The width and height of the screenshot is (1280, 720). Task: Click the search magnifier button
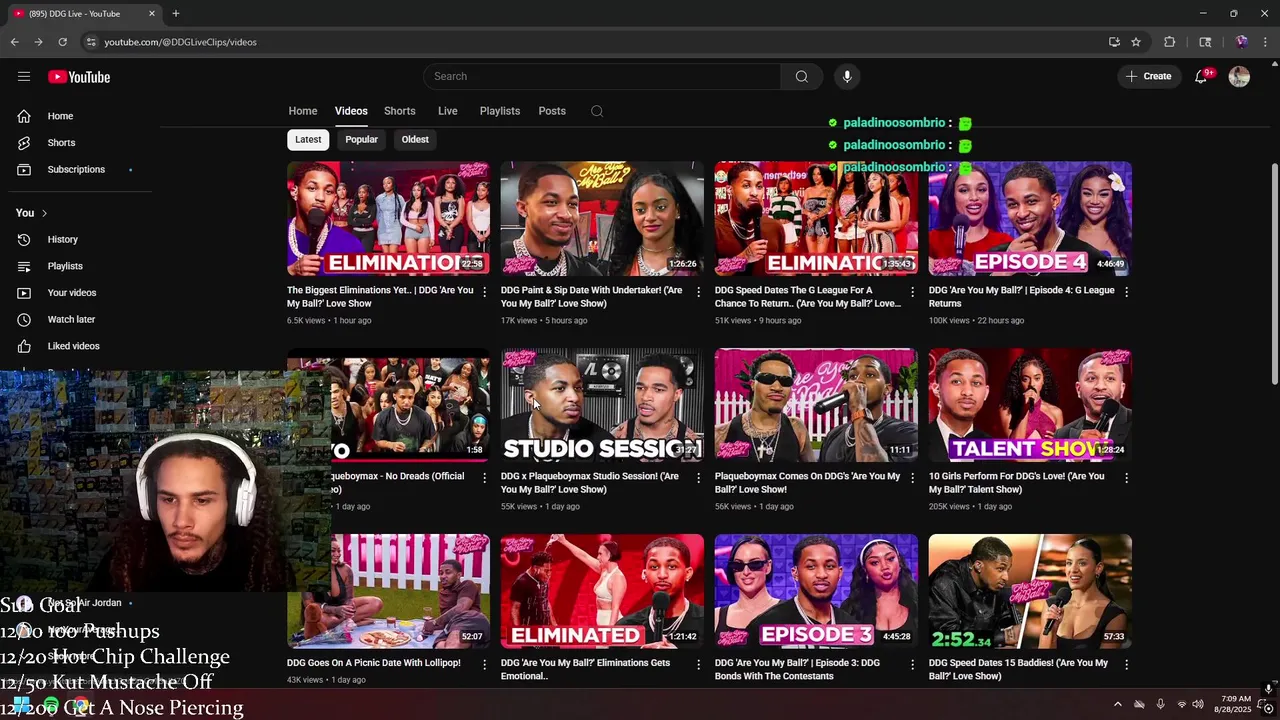[802, 76]
